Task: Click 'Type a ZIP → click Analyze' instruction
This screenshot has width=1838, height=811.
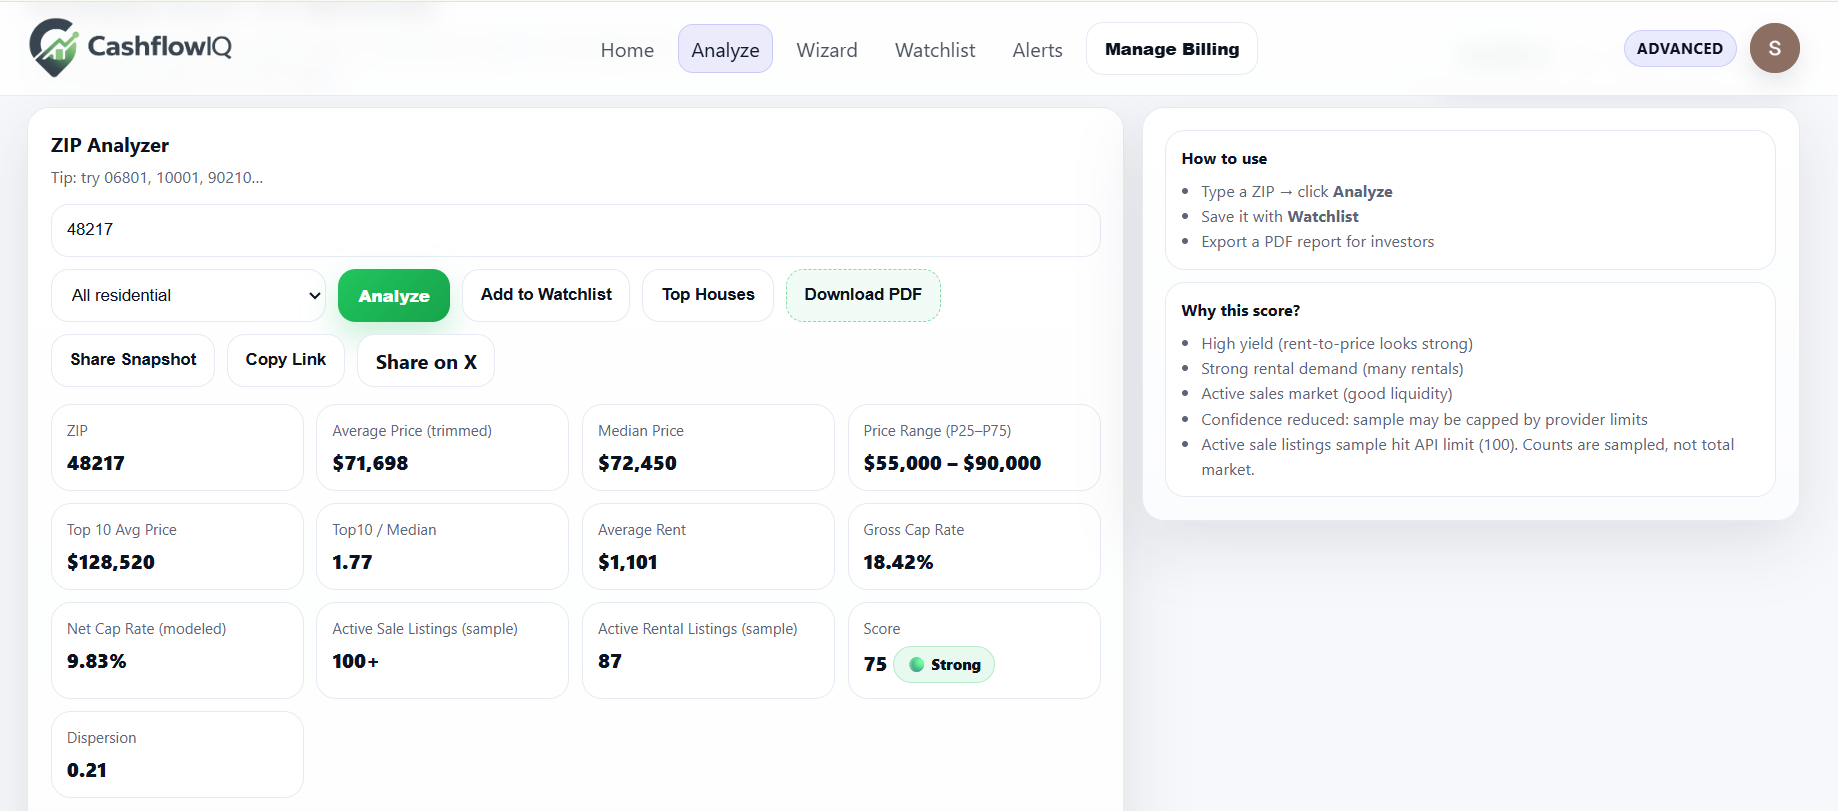Action: pyautogui.click(x=1297, y=192)
